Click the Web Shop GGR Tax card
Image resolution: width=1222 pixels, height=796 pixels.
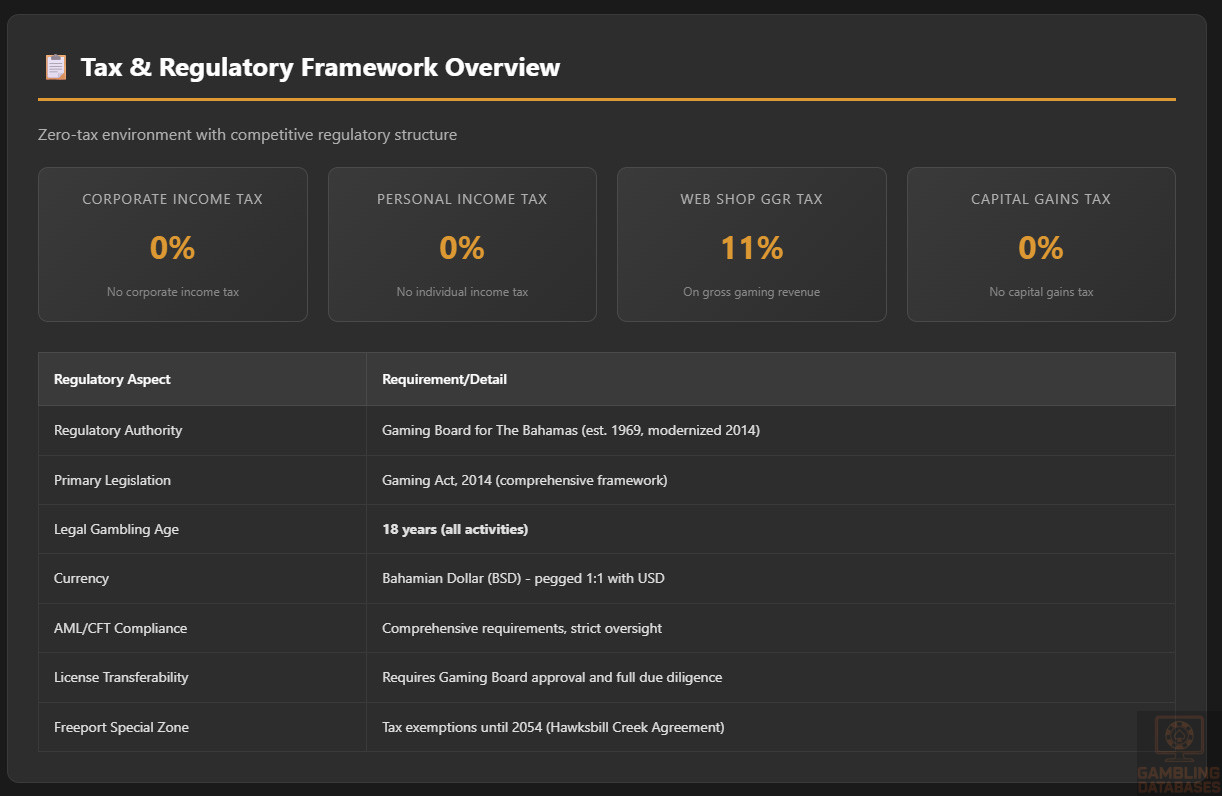751,244
